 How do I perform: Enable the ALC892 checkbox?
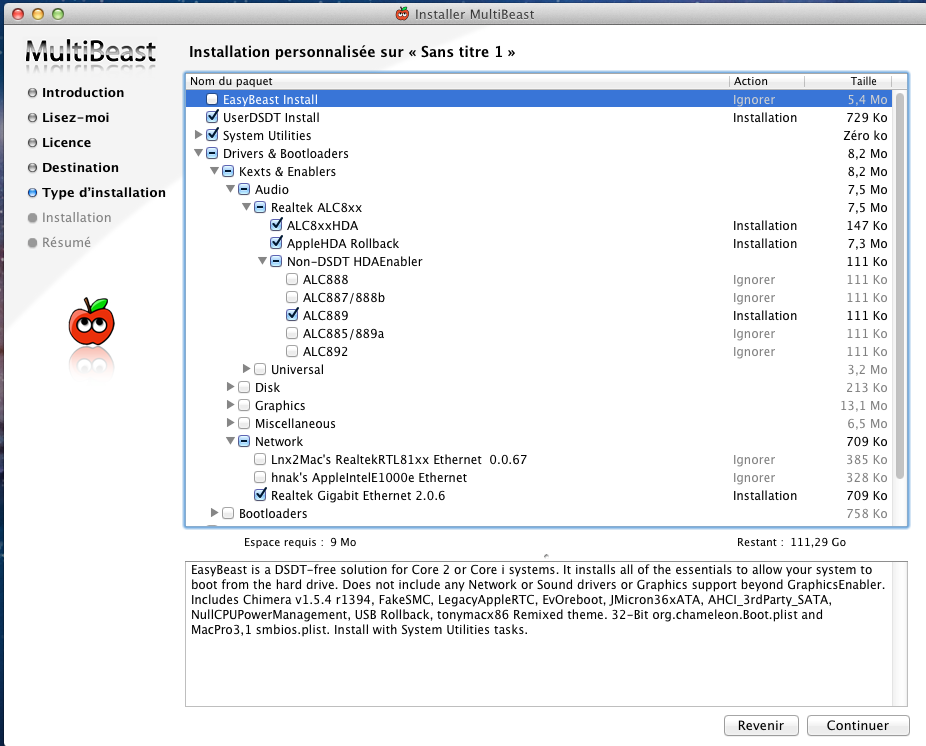coord(292,351)
